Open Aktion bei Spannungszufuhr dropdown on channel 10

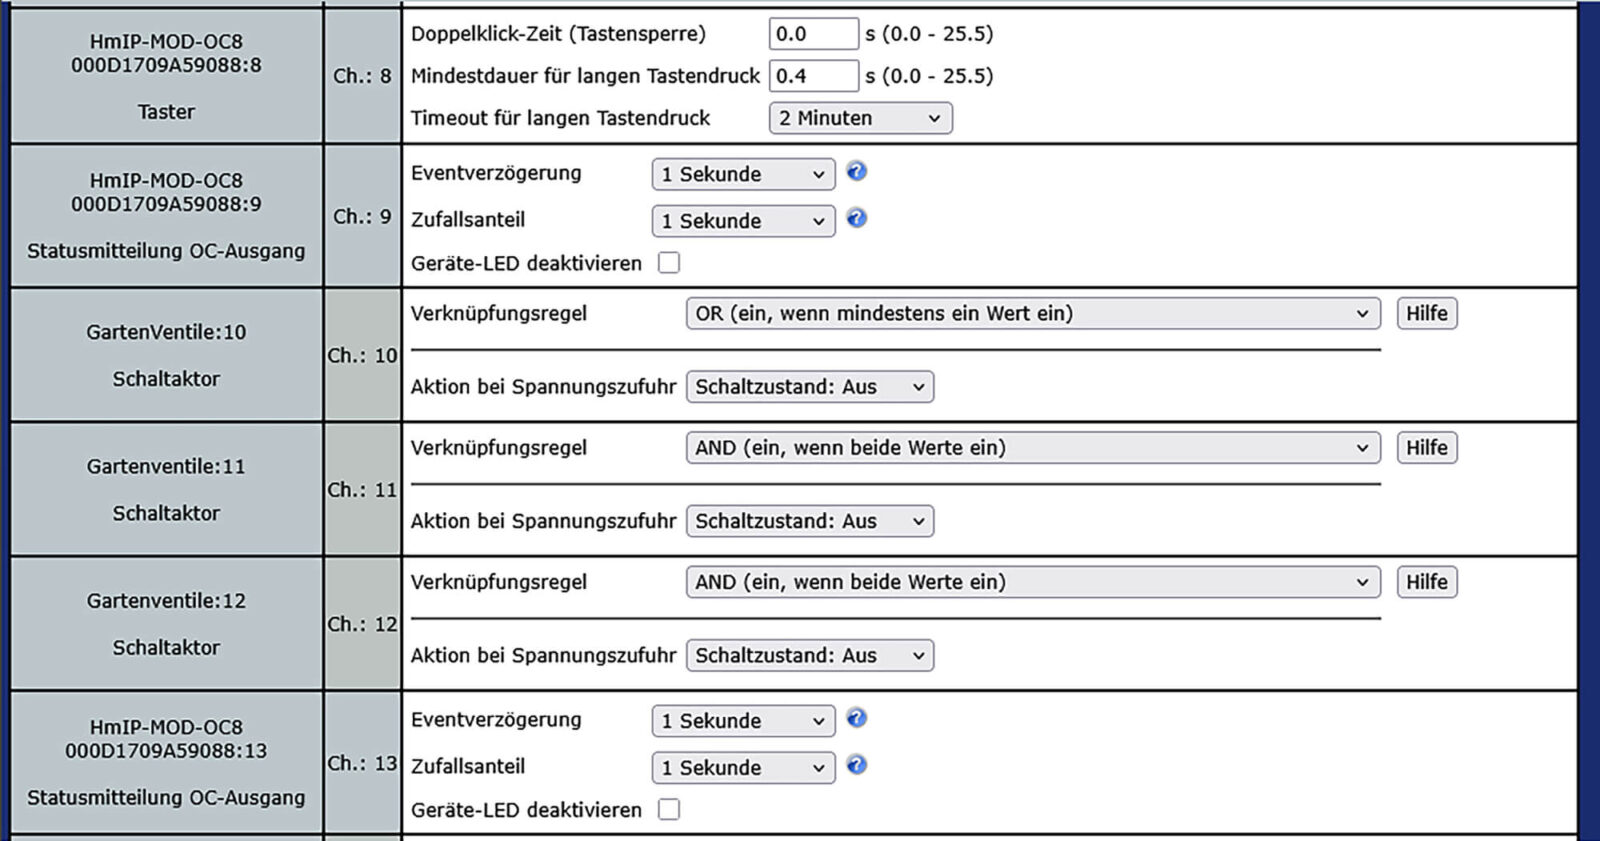pos(808,387)
